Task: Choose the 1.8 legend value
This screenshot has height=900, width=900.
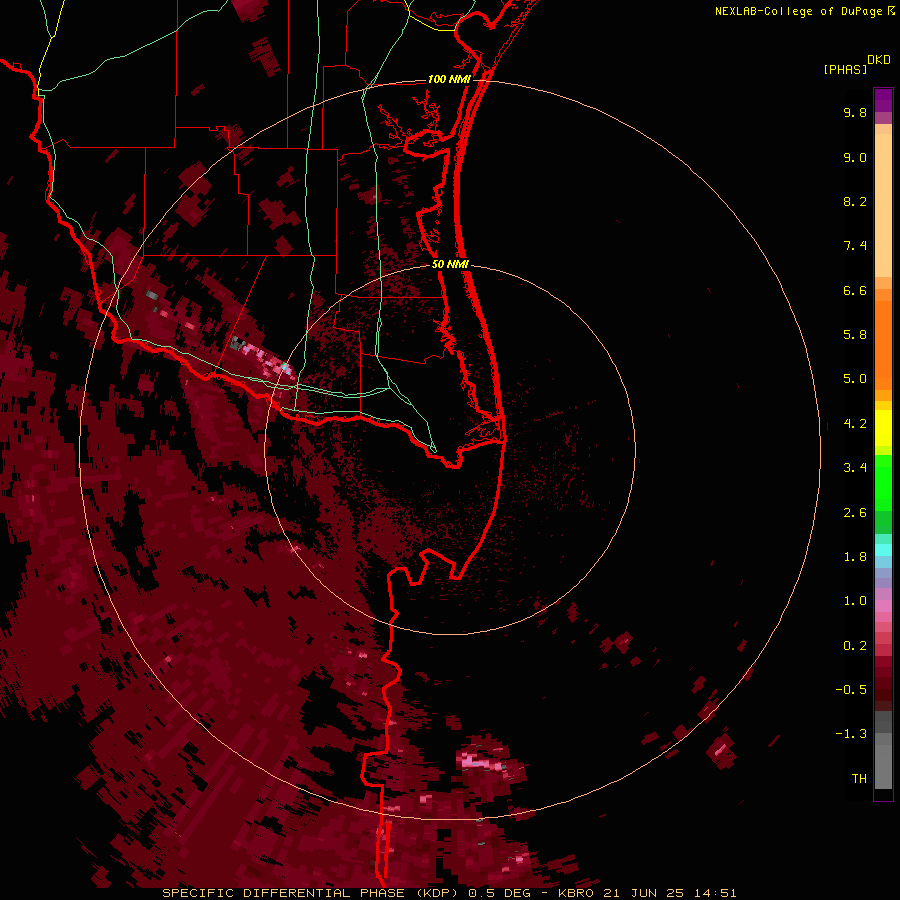Action: click(855, 557)
